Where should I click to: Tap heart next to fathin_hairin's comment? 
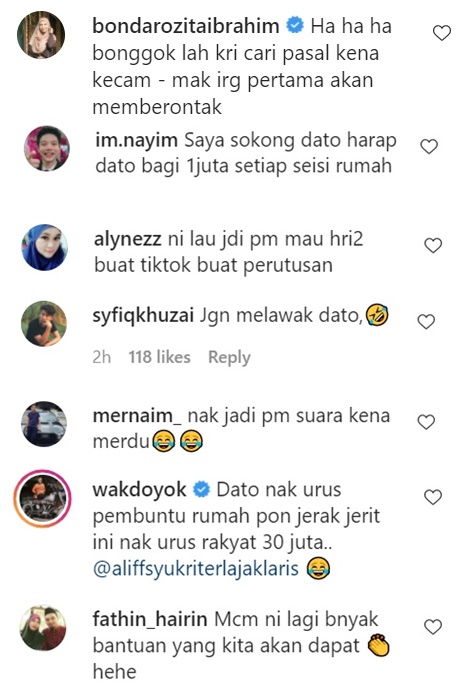click(x=433, y=627)
